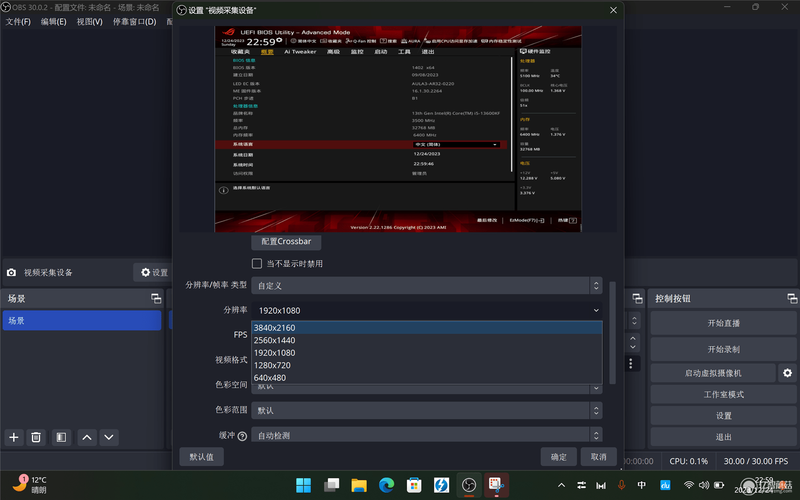Click the Chinese 中 input method indicator
The height and width of the screenshot is (500, 800).
pos(641,485)
